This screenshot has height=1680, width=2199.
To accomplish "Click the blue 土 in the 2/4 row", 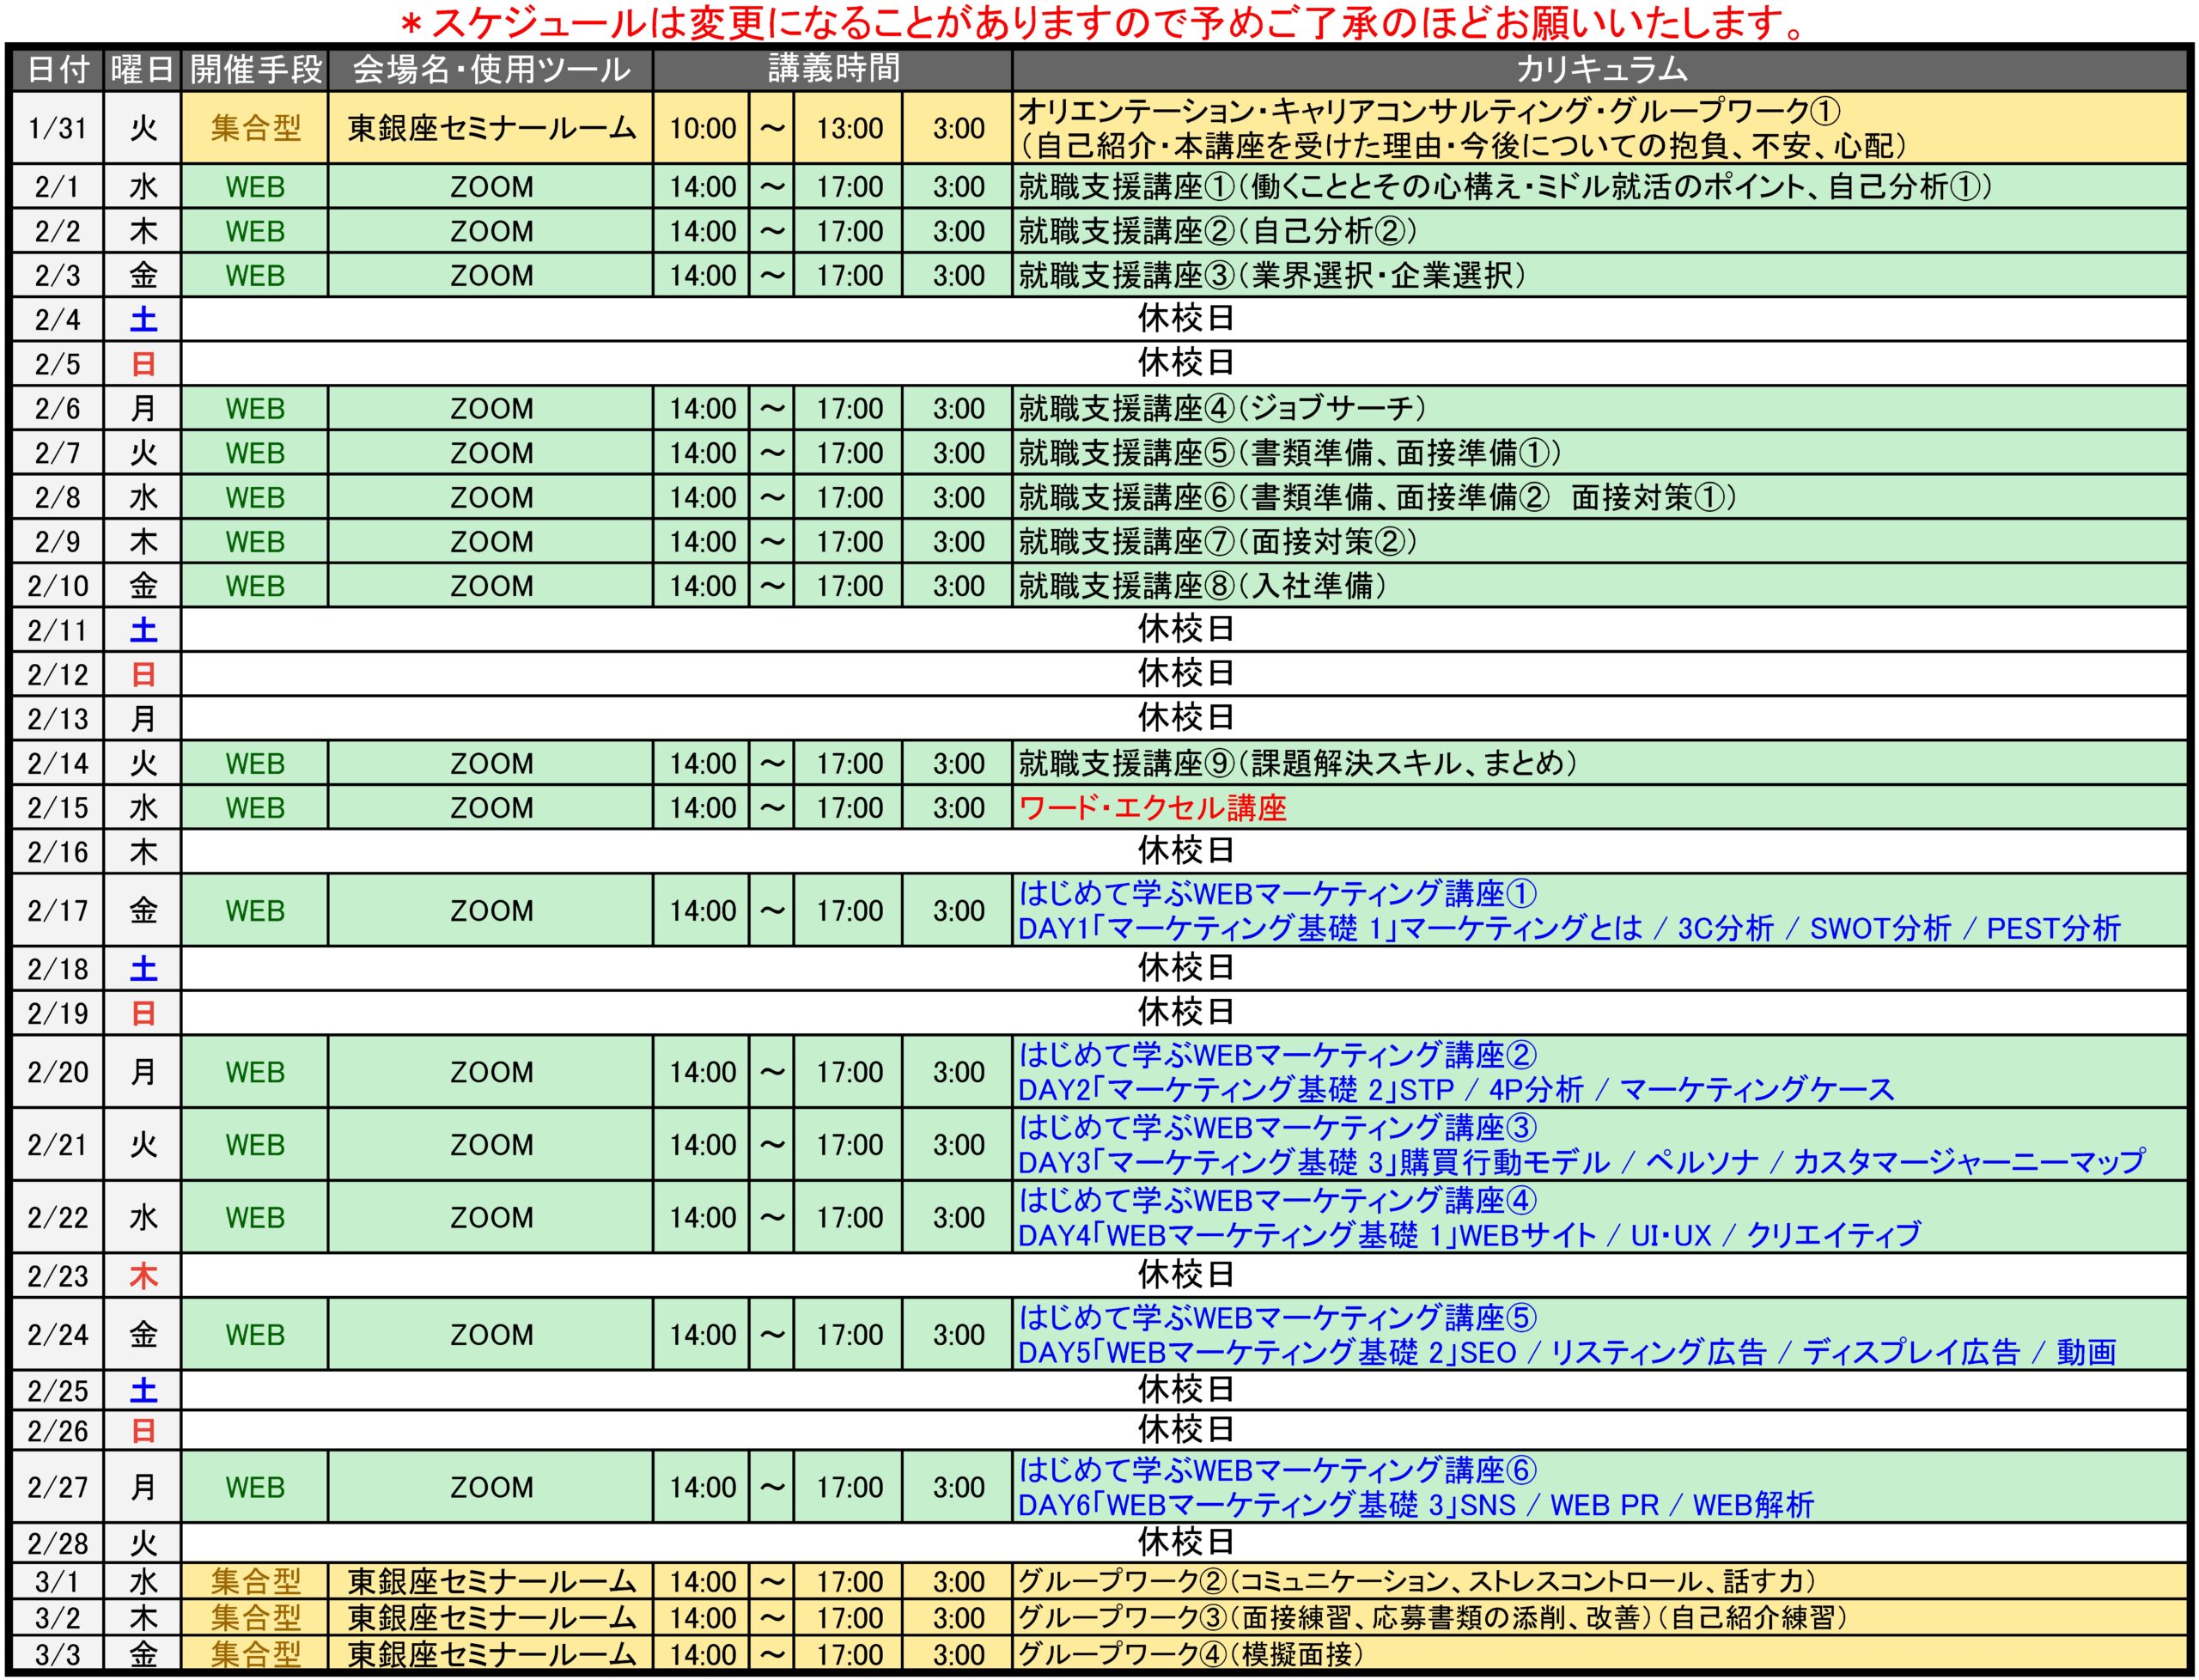I will click(x=143, y=320).
